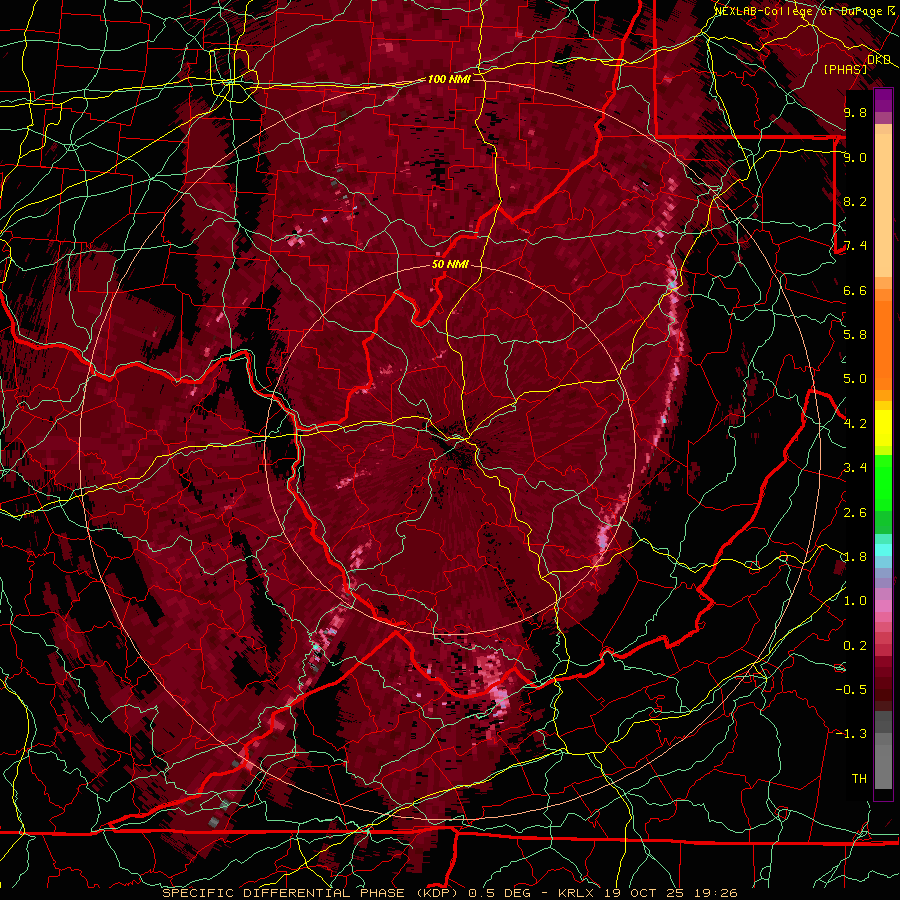Click the 3.4 legend value
The height and width of the screenshot is (900, 900).
coord(855,468)
